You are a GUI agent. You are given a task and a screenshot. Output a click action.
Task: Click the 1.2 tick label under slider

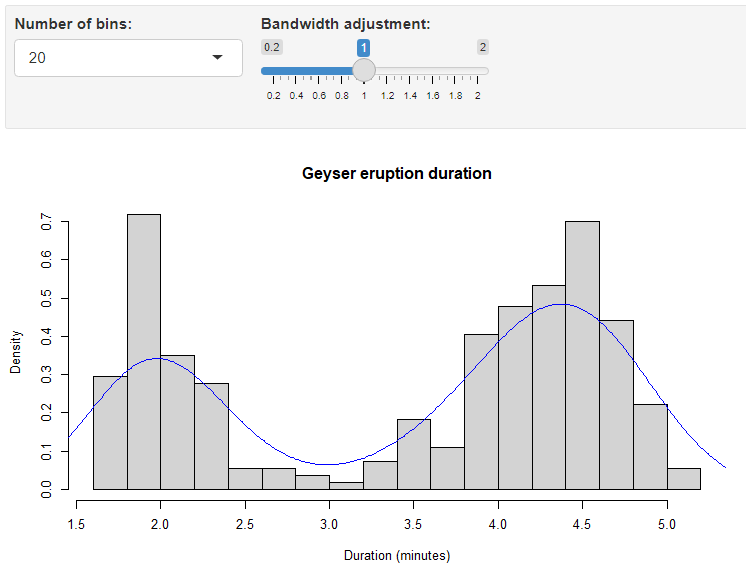click(x=387, y=96)
